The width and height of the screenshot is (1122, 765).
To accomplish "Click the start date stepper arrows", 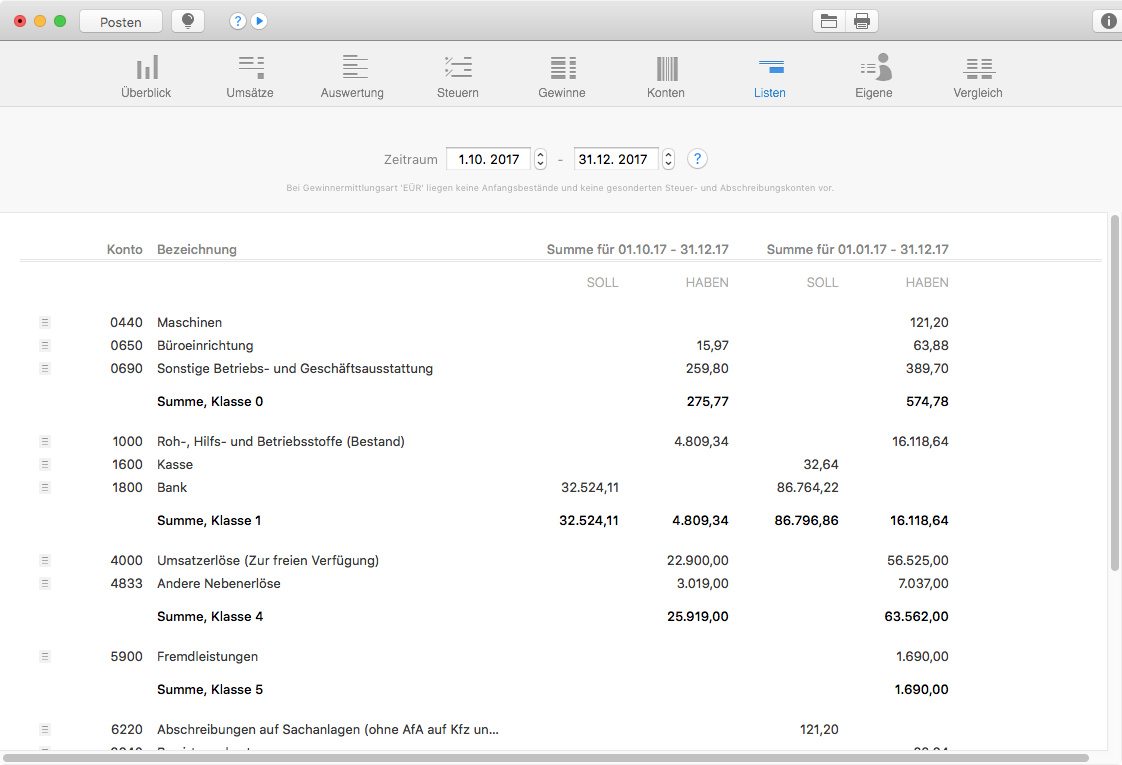I will [541, 159].
